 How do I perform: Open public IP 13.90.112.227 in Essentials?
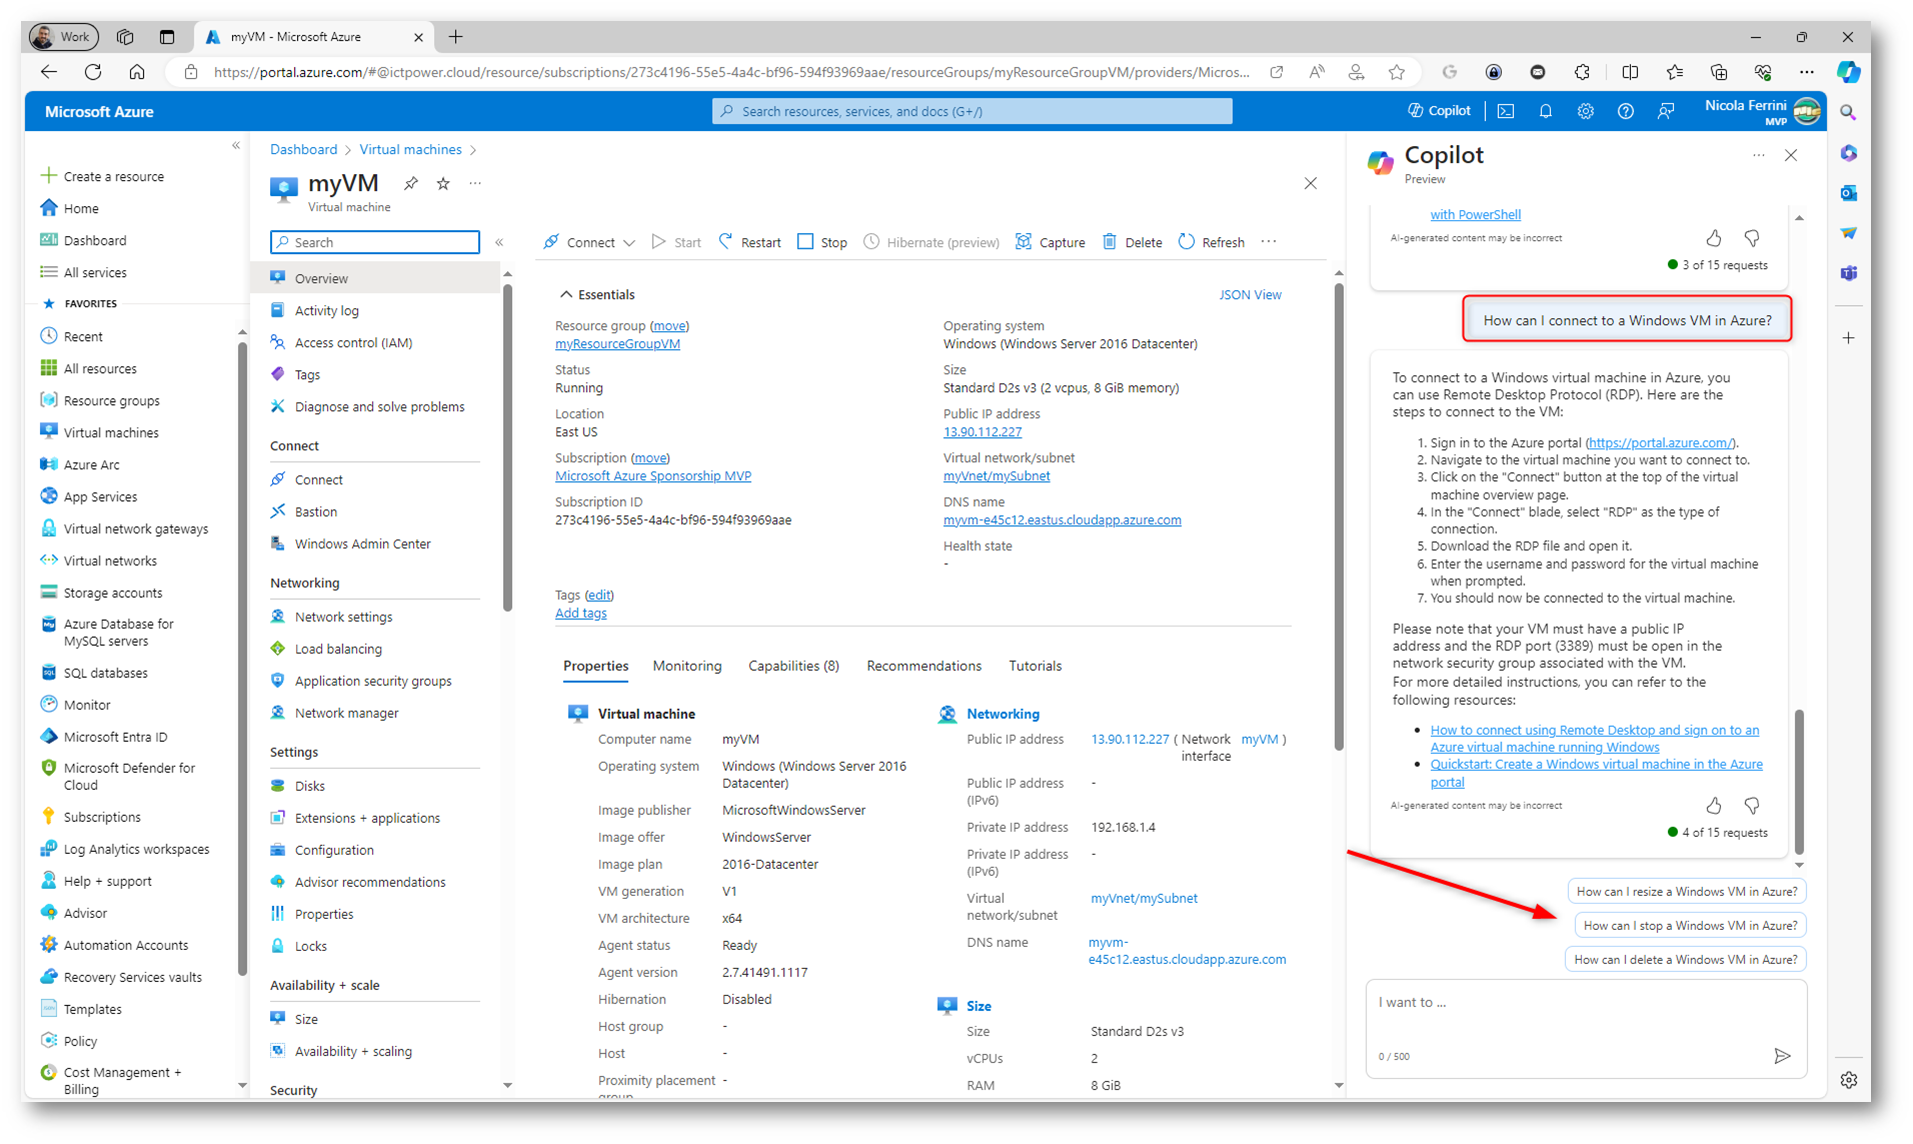pos(982,432)
